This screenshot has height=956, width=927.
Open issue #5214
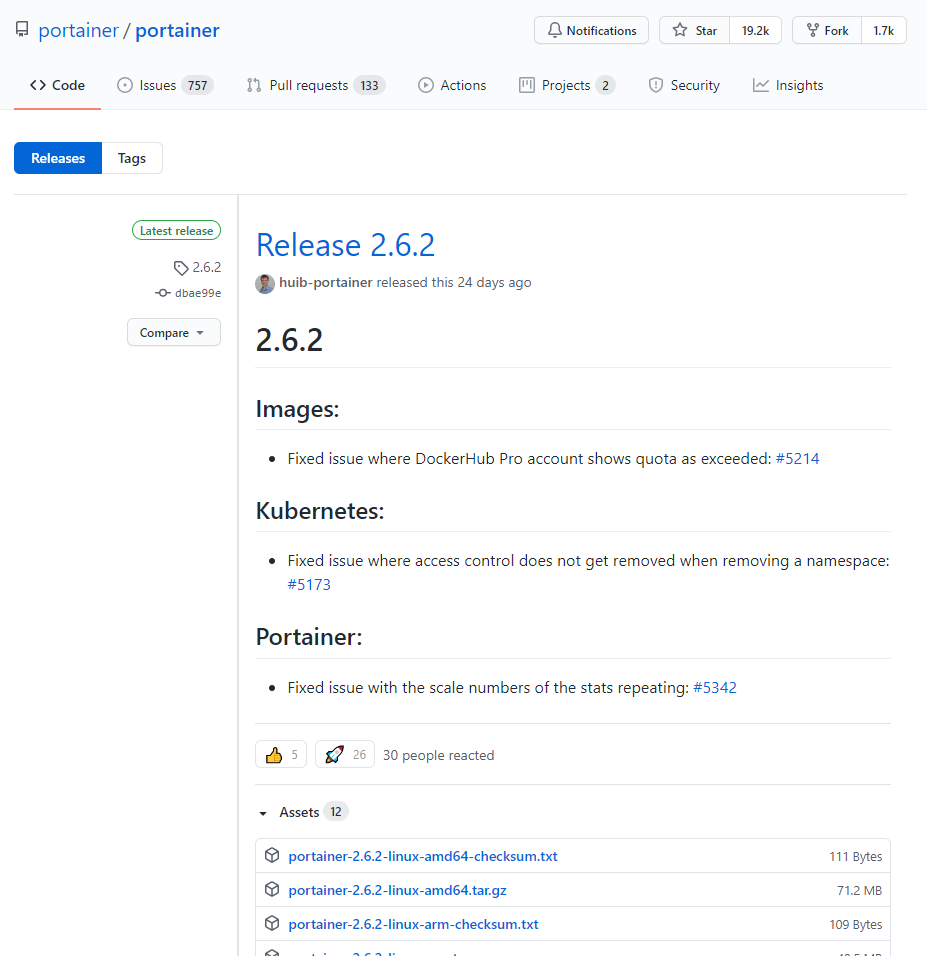coord(797,458)
